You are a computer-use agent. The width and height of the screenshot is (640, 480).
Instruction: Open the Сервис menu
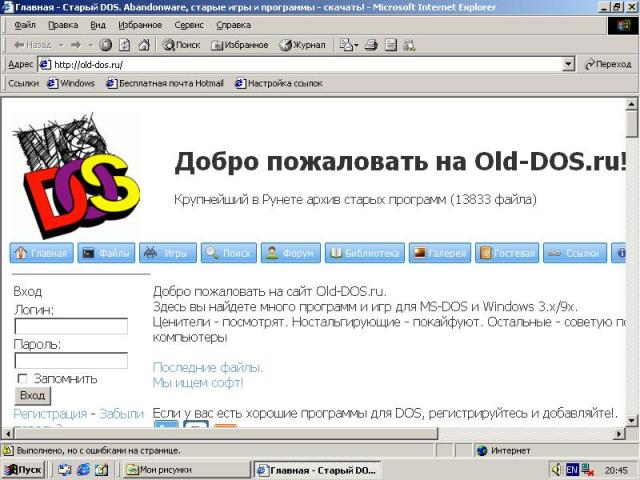pyautogui.click(x=189, y=25)
